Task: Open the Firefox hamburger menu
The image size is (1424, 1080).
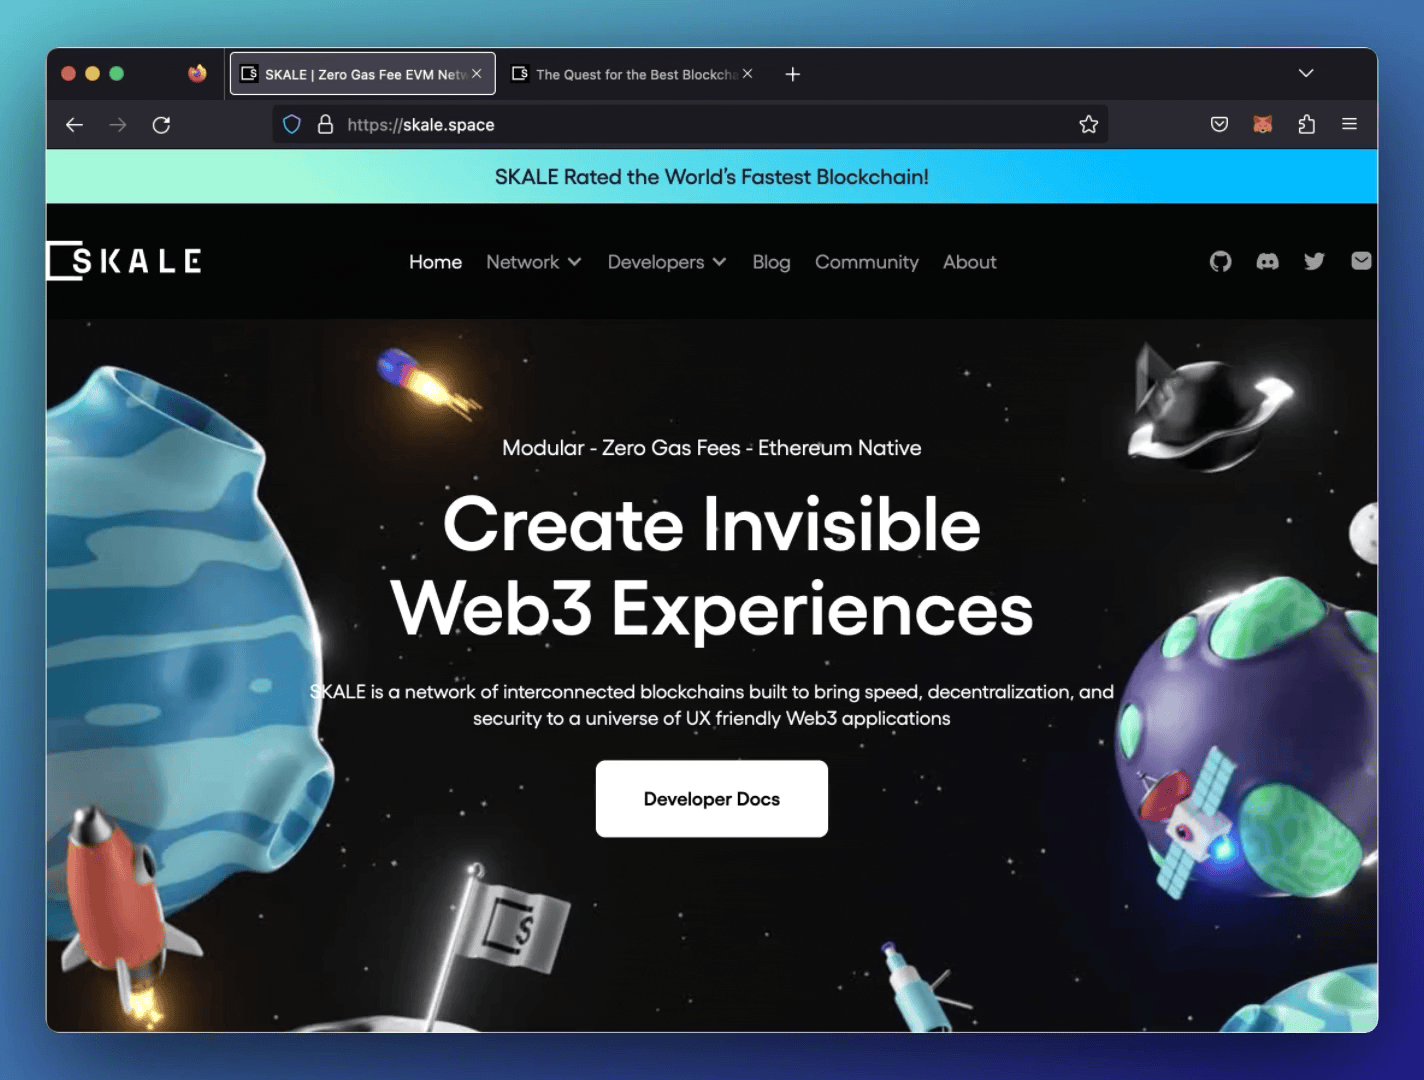Action: coord(1349,124)
